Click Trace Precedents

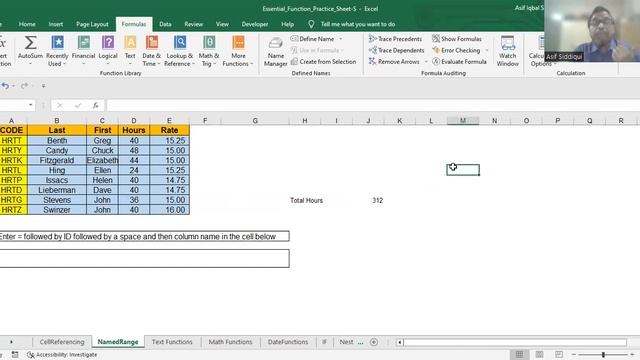pos(395,39)
